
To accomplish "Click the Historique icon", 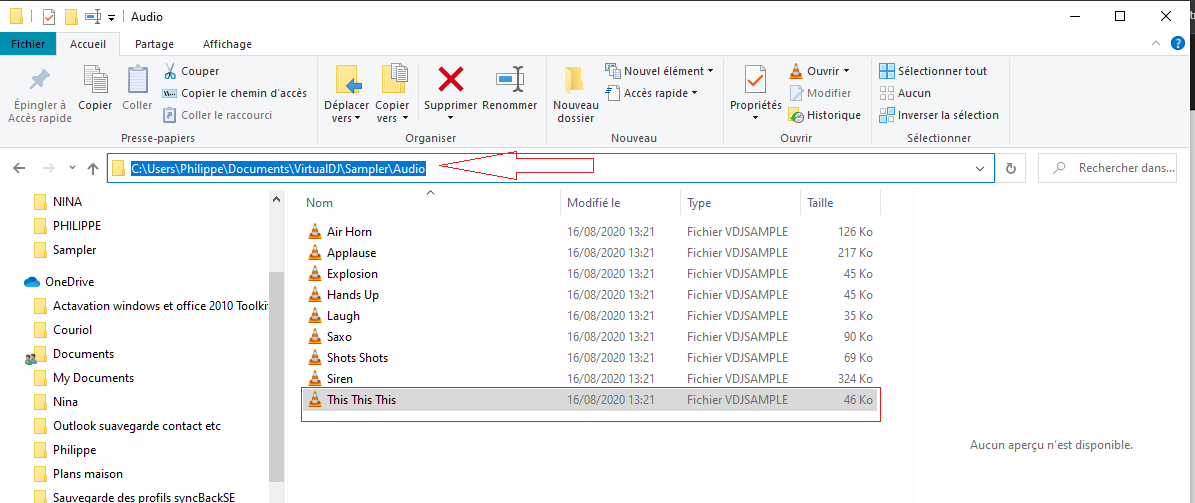I will point(796,115).
